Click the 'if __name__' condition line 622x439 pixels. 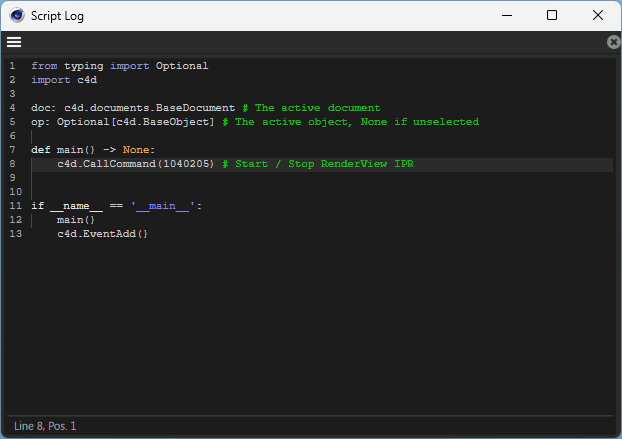tap(116, 206)
